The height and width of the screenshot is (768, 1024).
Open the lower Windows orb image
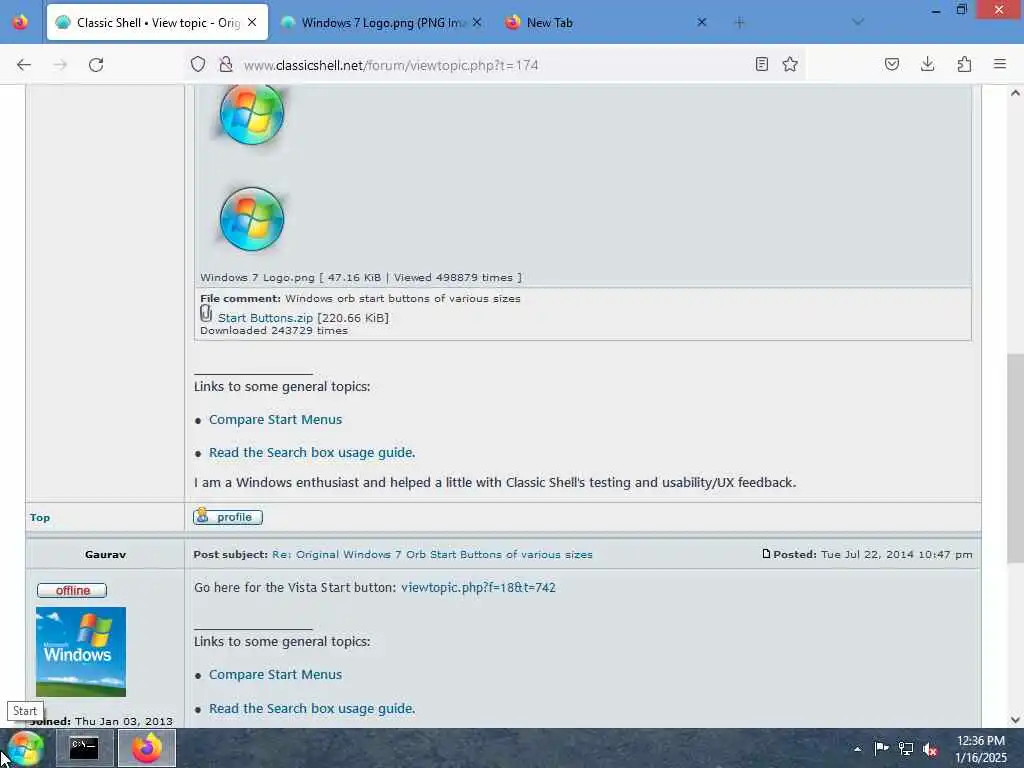click(x=251, y=219)
